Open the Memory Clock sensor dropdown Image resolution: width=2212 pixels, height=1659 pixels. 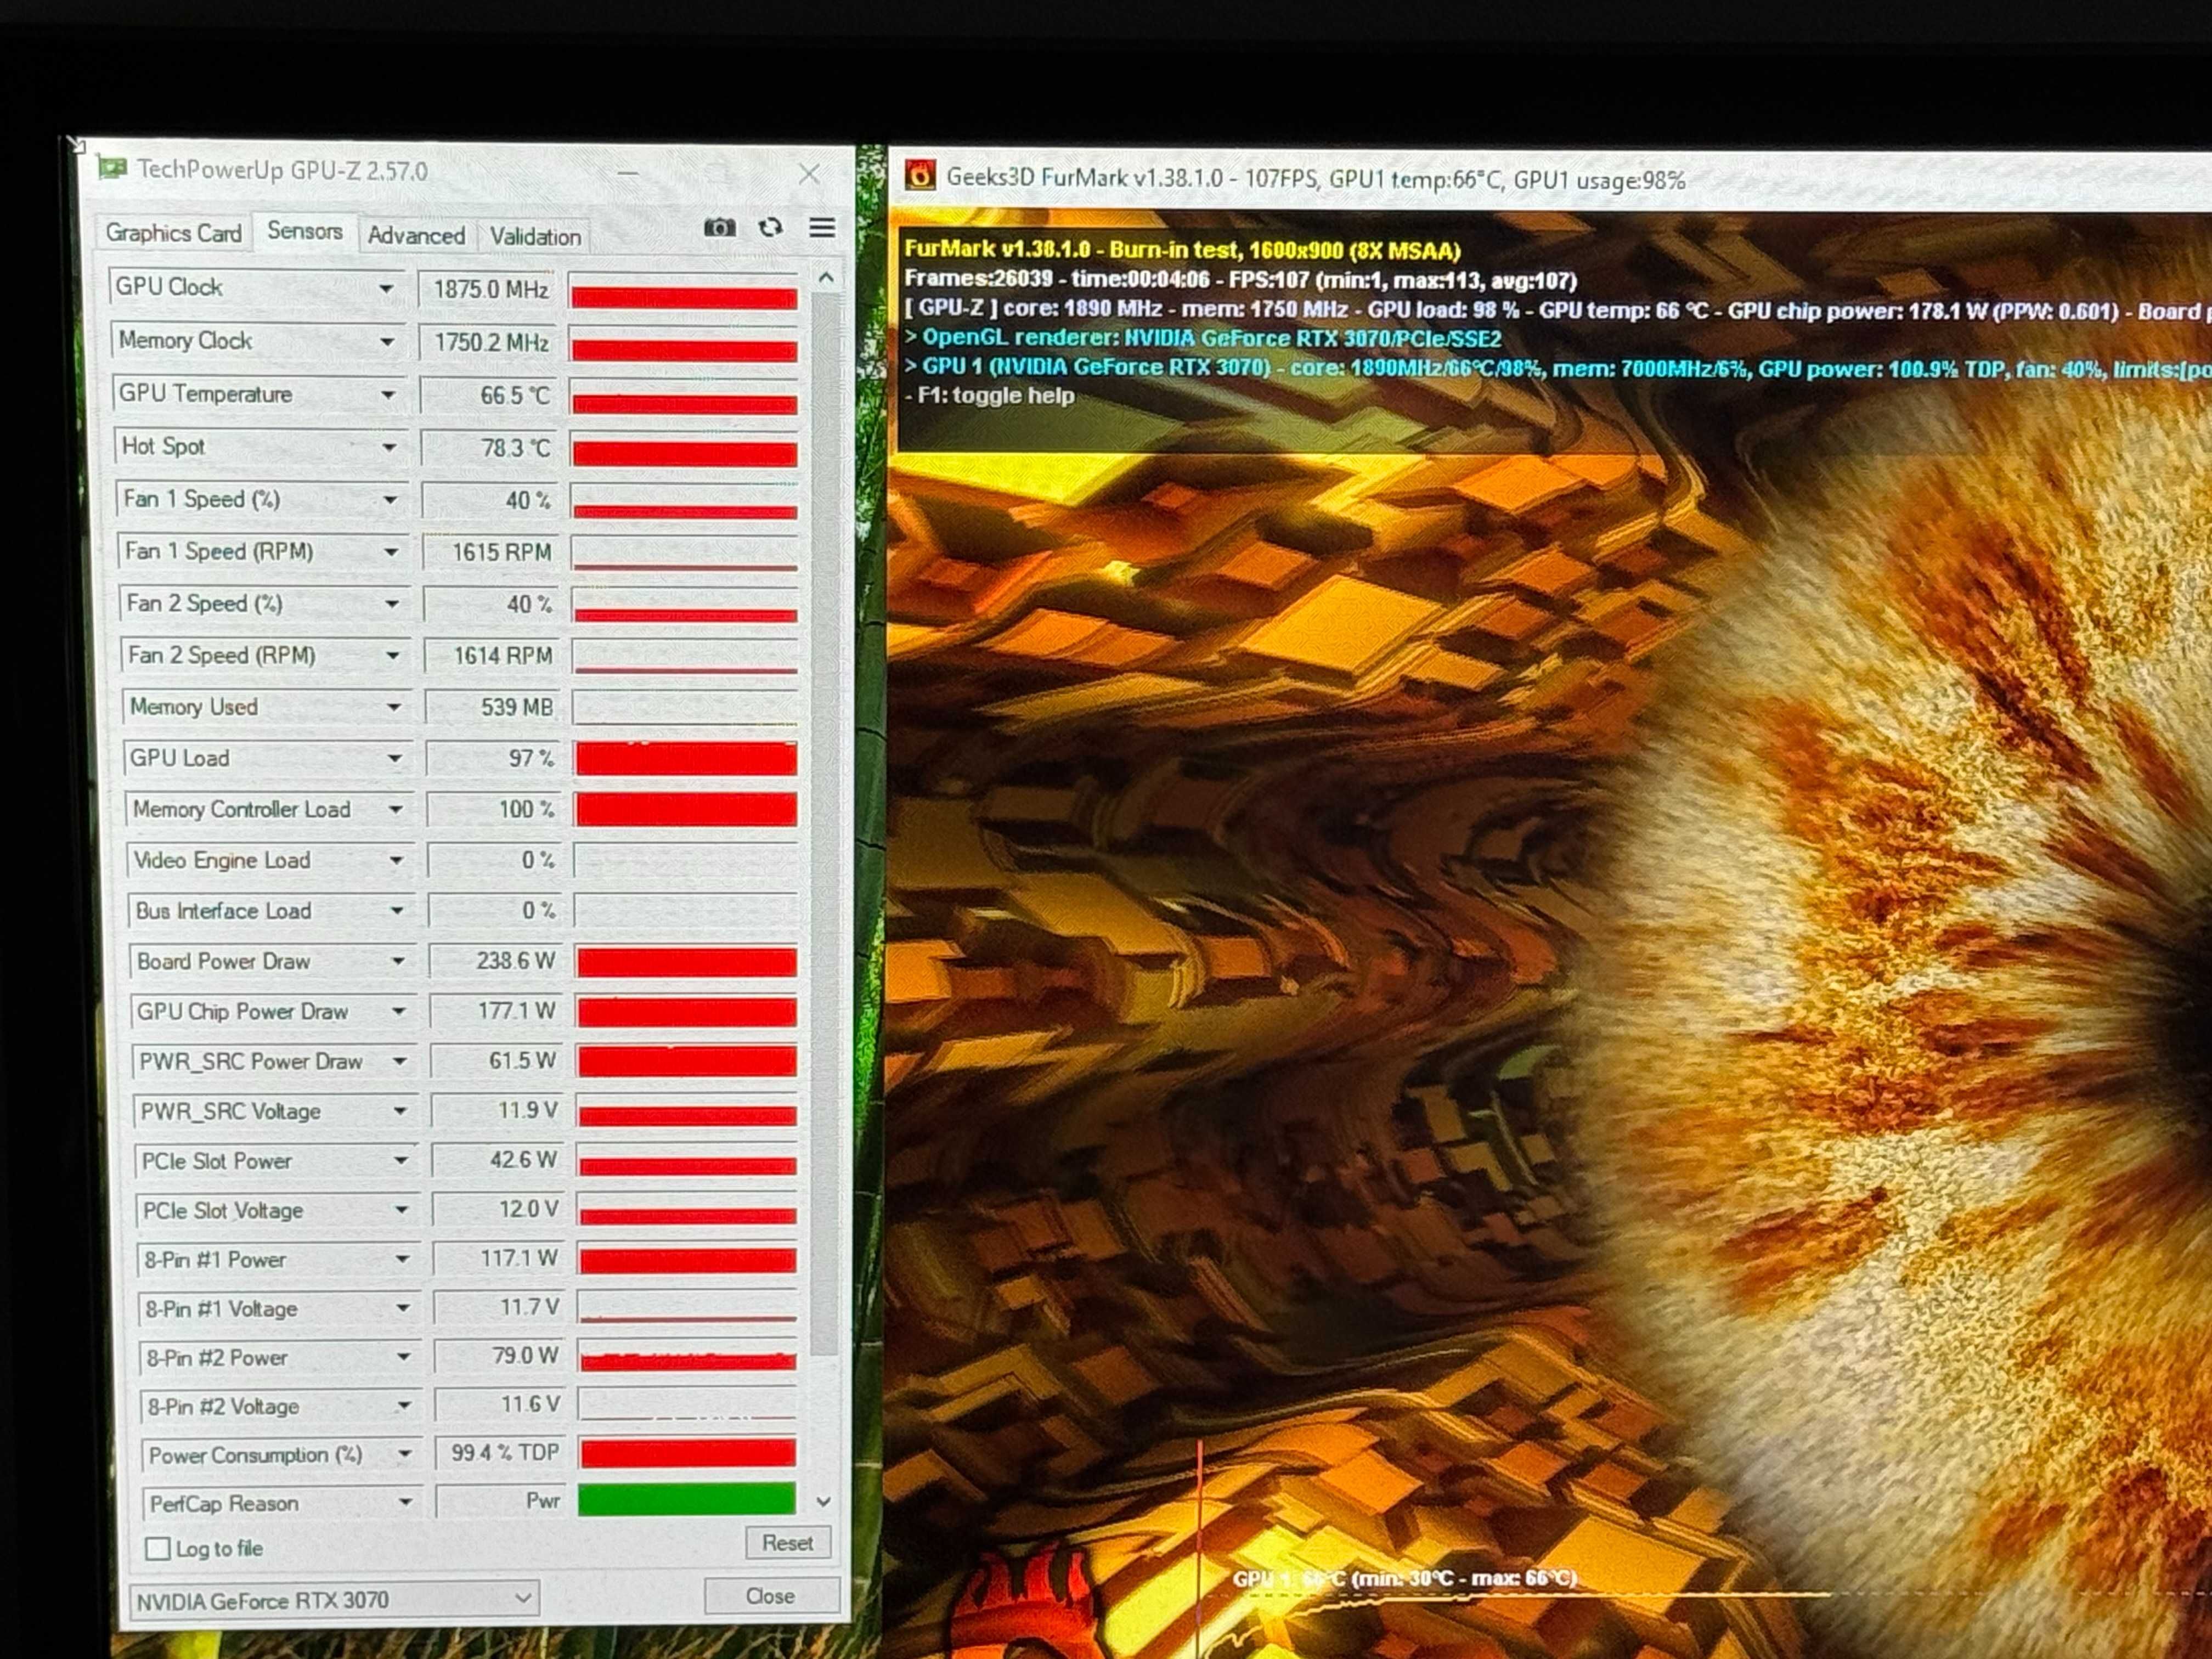(x=386, y=342)
